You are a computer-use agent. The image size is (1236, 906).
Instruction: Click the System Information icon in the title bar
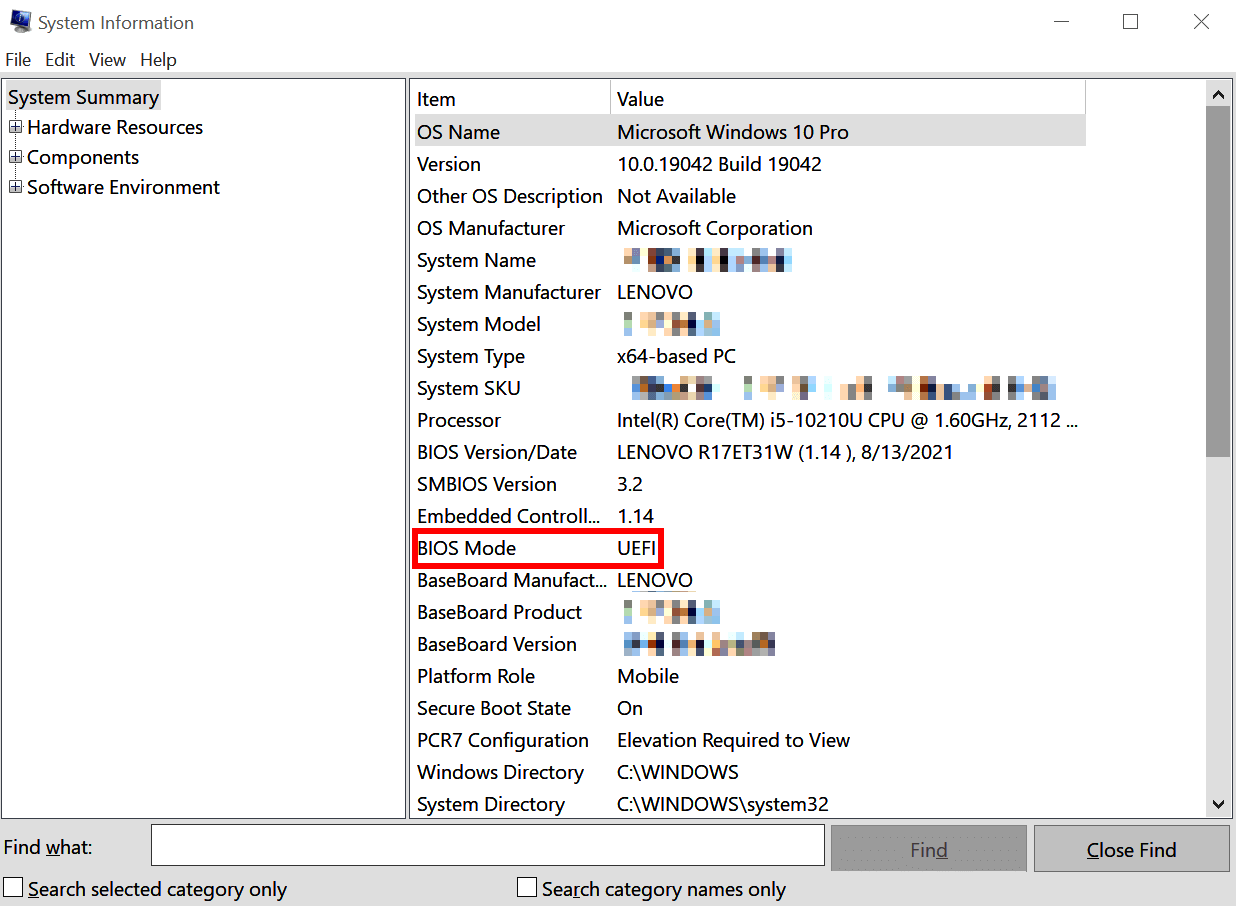[21, 21]
